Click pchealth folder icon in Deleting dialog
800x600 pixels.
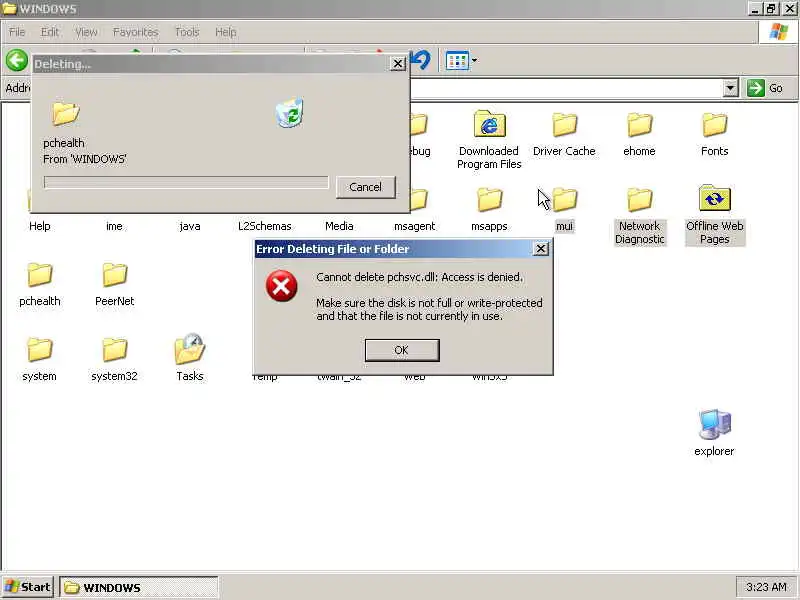coord(66,113)
